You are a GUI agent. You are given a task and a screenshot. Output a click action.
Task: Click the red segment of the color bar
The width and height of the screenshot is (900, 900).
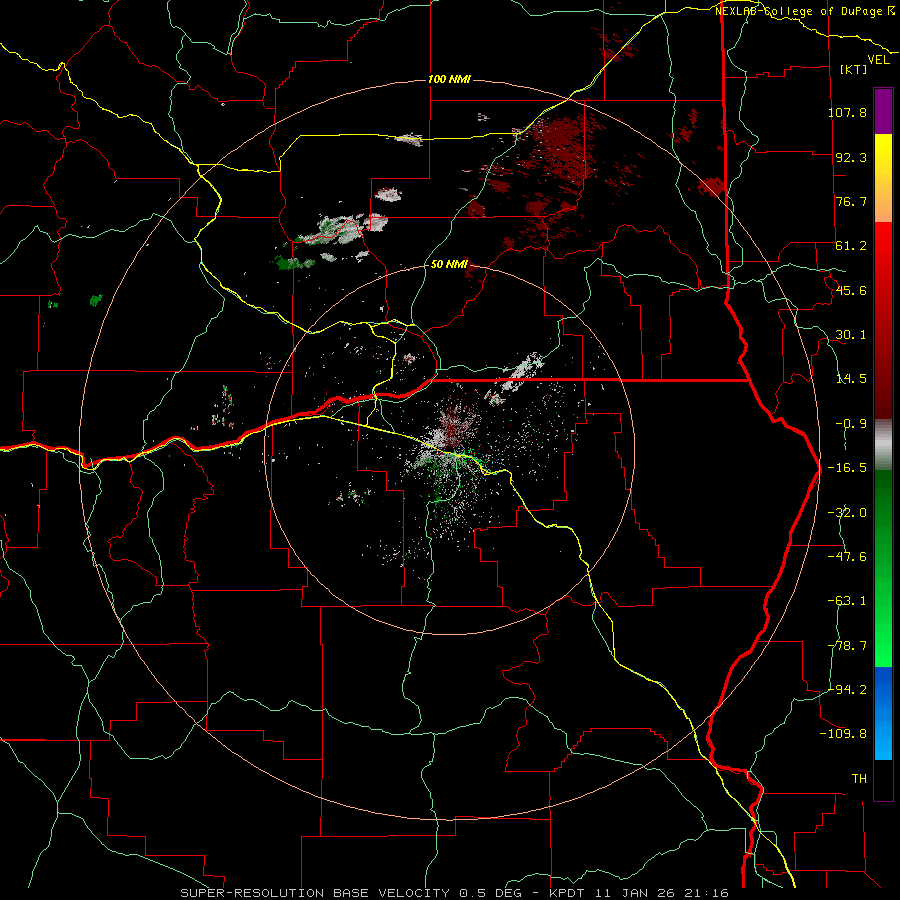[x=883, y=320]
